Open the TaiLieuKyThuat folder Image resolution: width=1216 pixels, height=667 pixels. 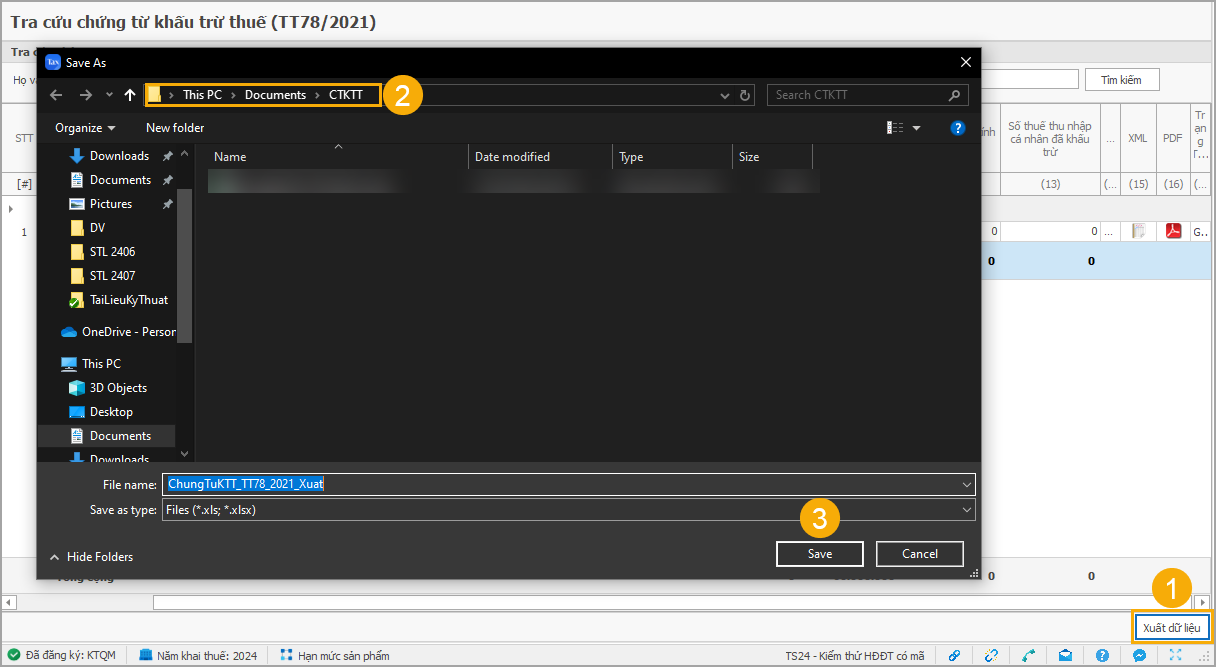tap(128, 300)
